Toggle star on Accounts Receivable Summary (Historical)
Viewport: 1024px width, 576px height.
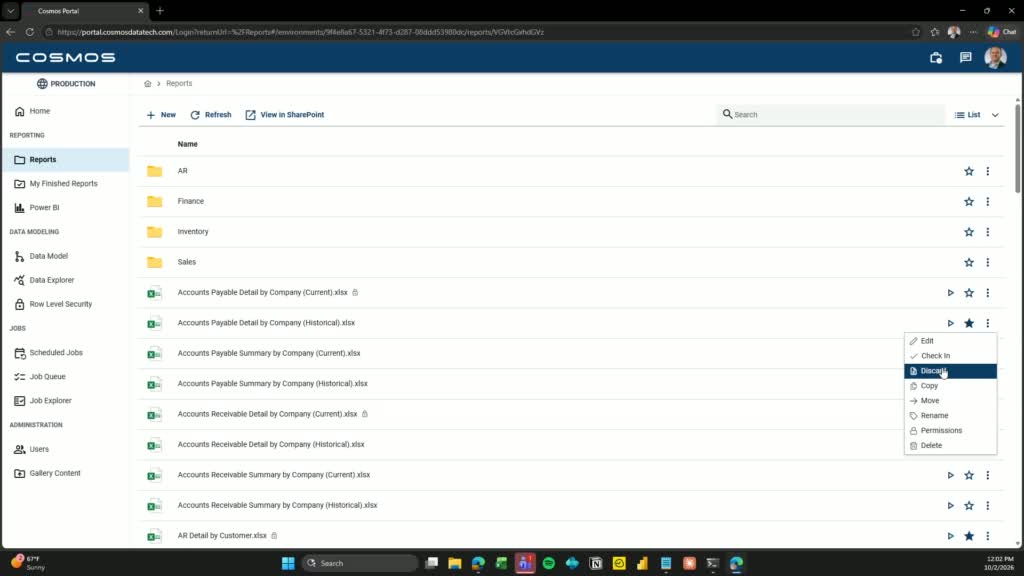tap(969, 505)
